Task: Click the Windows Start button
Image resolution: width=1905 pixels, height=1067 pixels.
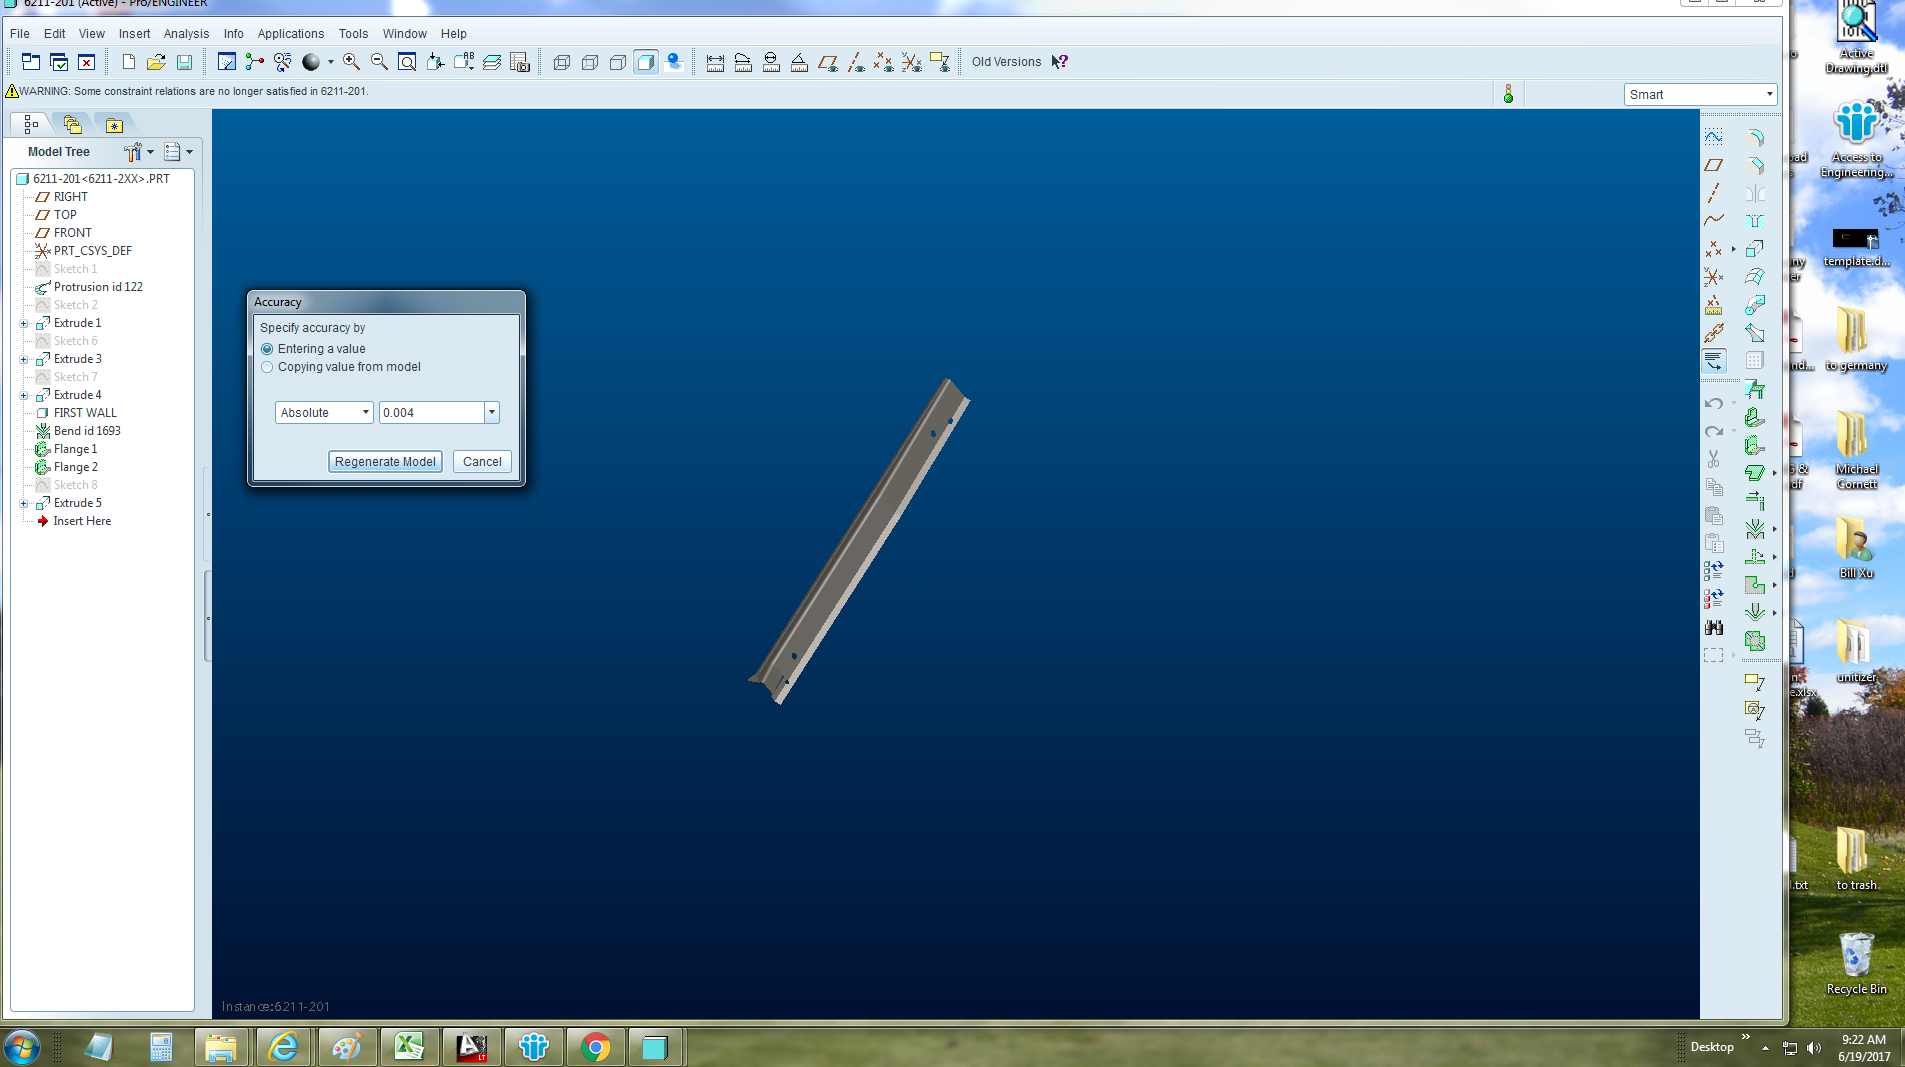Action: tap(21, 1047)
